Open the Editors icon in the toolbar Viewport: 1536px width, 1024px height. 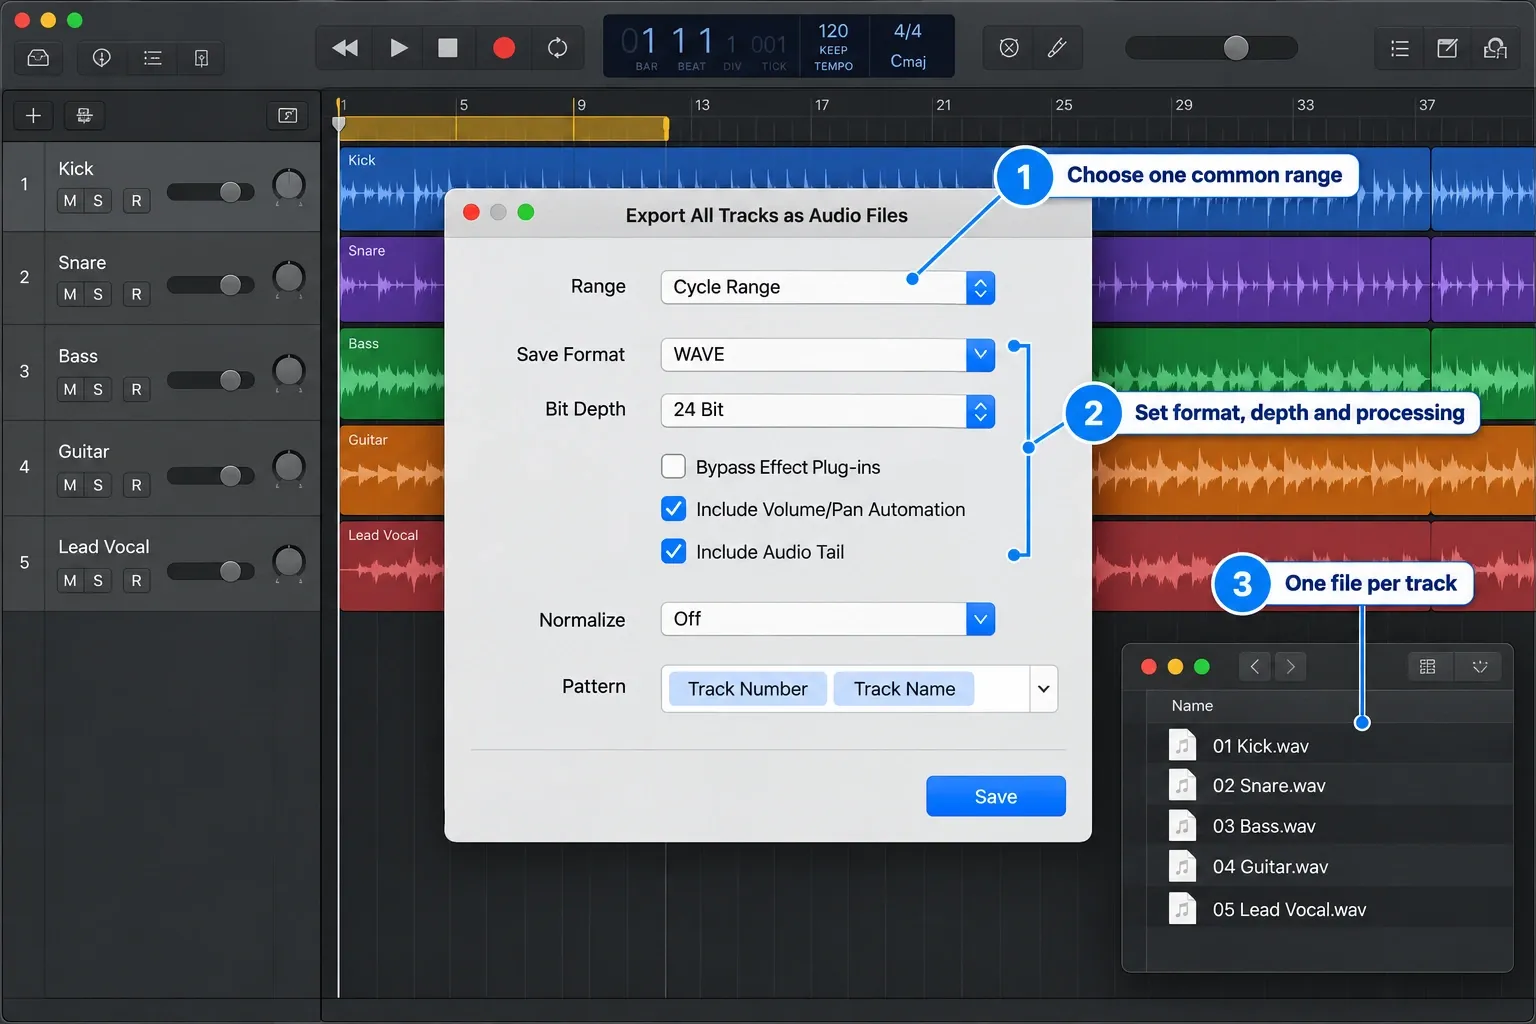201,58
